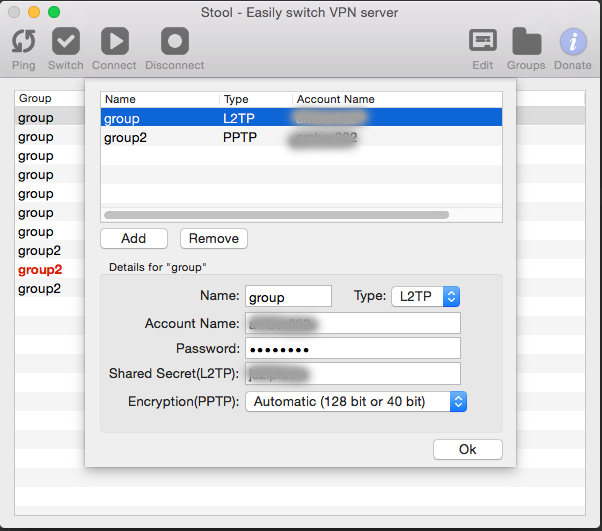Viewport: 602px width, 531px height.
Task: Select the red group2 row in sidebar
Action: click(x=50, y=270)
